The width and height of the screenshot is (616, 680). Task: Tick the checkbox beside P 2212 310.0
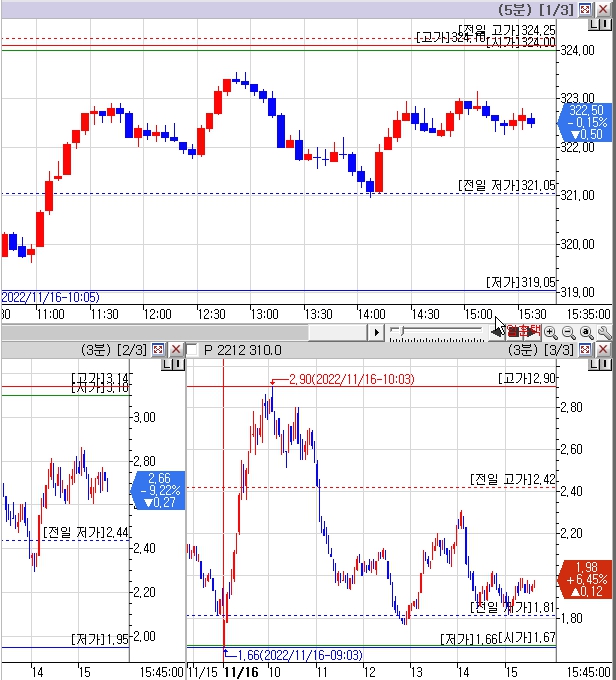pyautogui.click(x=192, y=350)
